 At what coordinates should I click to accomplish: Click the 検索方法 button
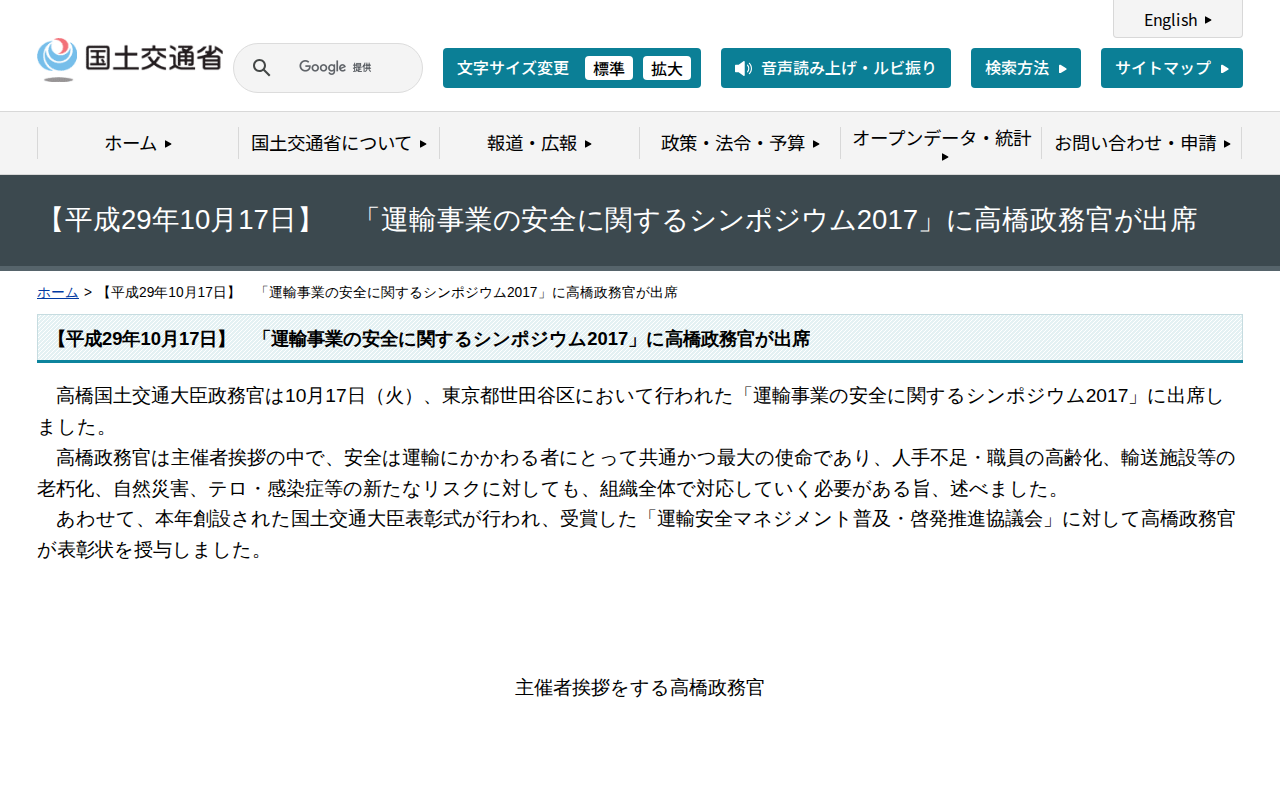tap(1025, 67)
